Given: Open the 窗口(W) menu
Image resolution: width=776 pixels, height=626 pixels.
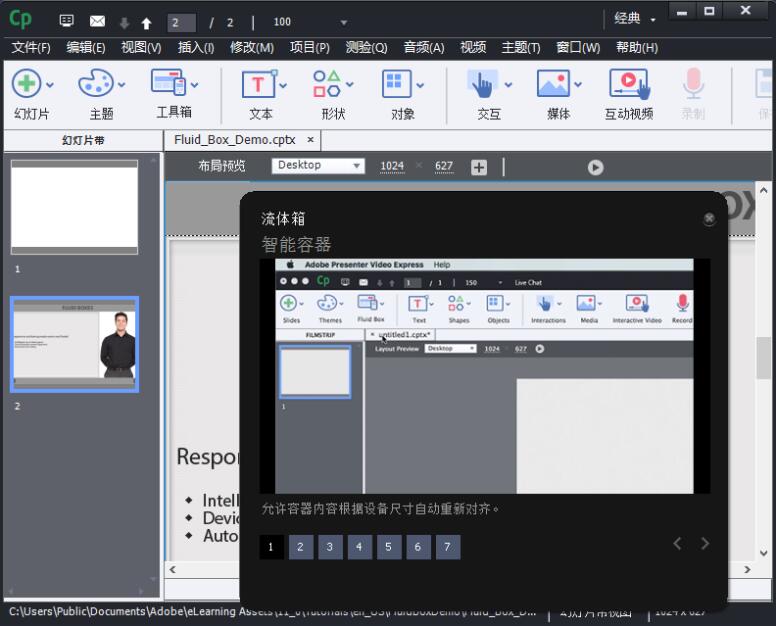Looking at the screenshot, I should (578, 48).
